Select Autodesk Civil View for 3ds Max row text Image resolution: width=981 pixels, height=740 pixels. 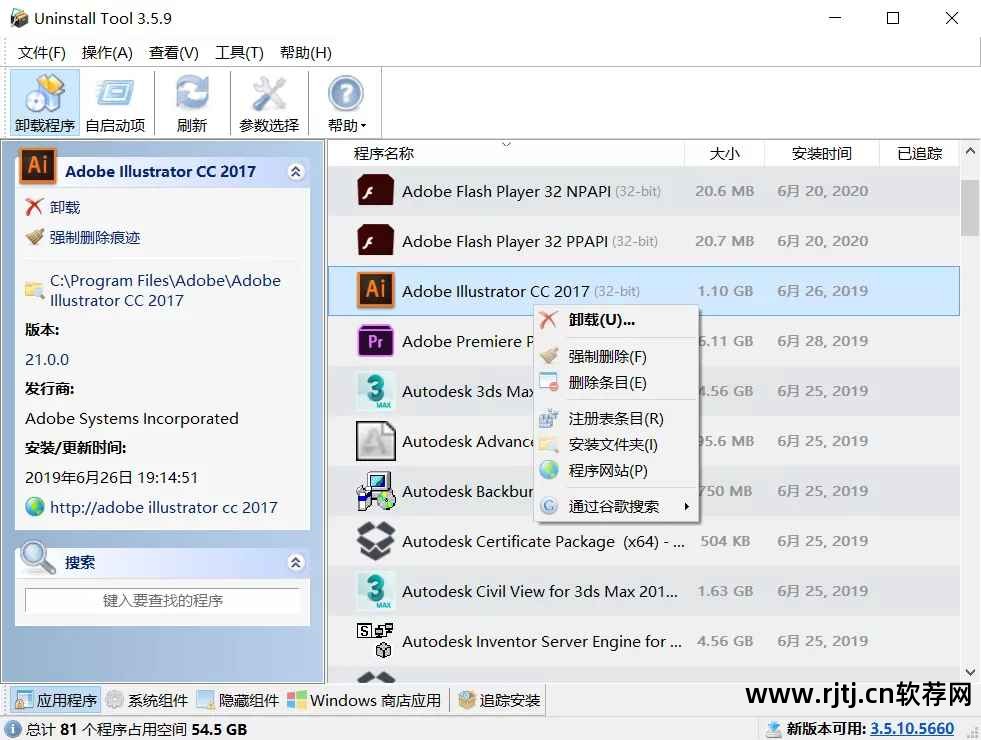click(540, 592)
